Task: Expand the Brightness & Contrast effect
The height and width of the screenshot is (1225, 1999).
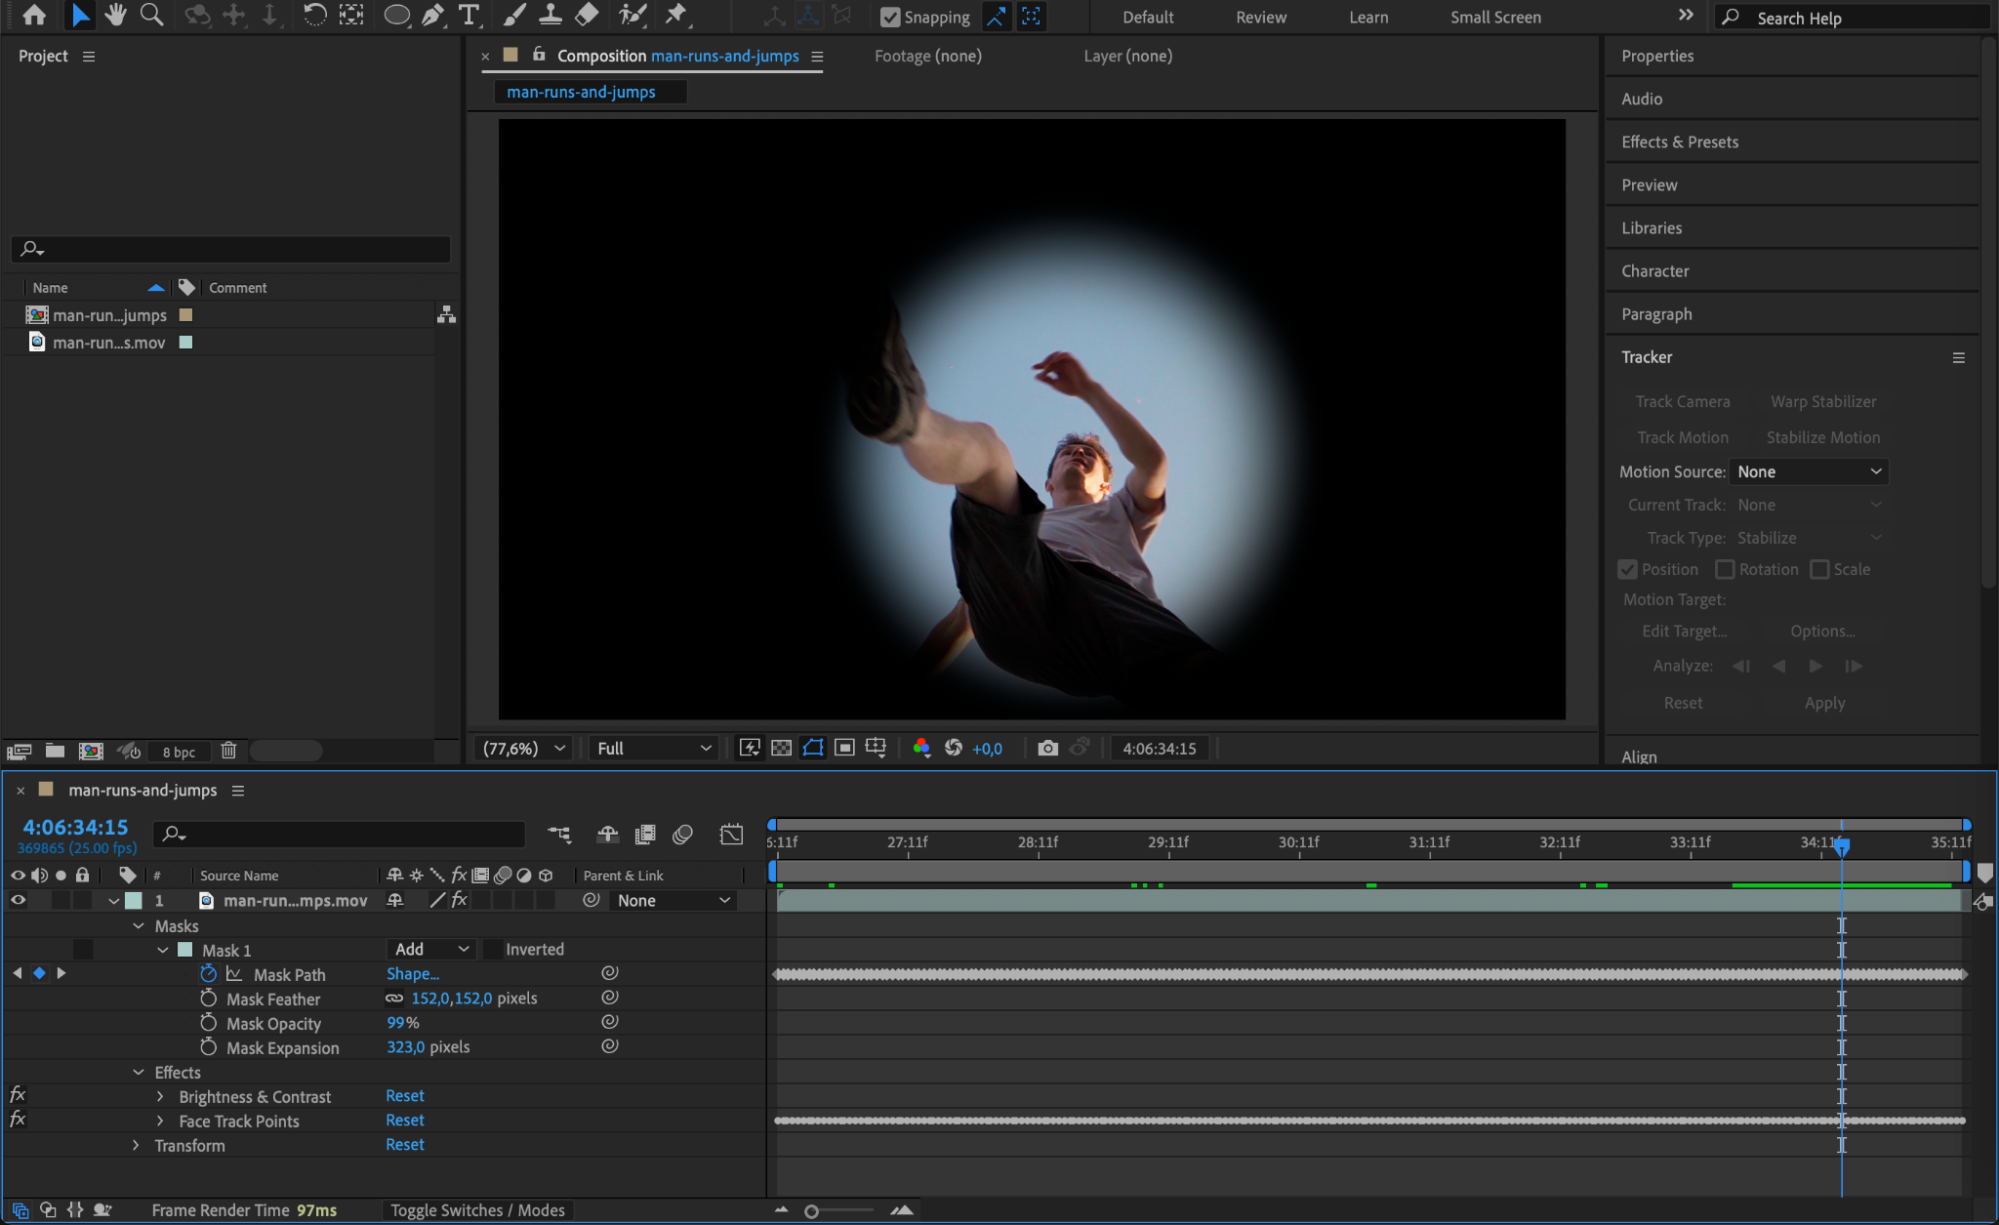Action: pos(160,1097)
